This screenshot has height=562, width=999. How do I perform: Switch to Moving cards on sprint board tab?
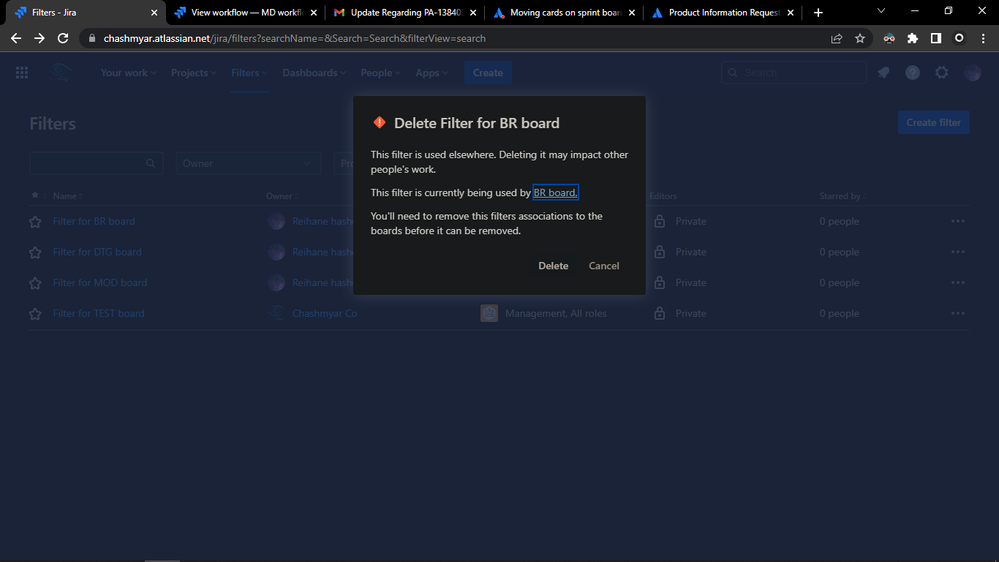(x=564, y=12)
